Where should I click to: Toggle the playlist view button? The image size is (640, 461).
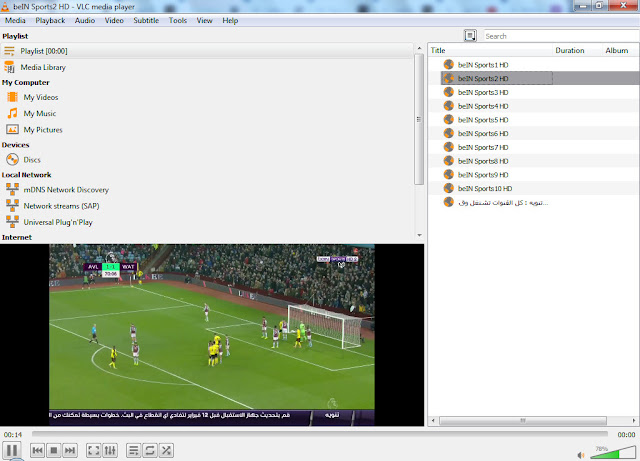pyautogui.click(x=133, y=450)
